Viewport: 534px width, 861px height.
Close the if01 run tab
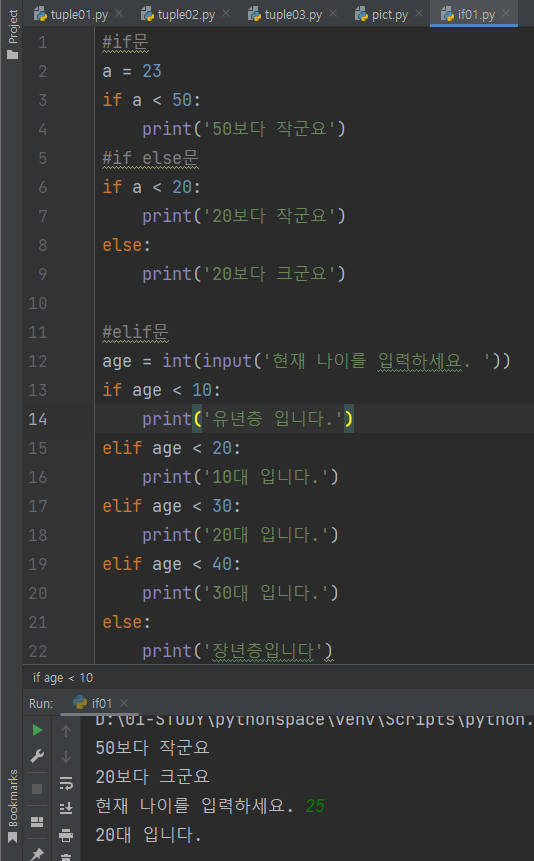[x=124, y=703]
